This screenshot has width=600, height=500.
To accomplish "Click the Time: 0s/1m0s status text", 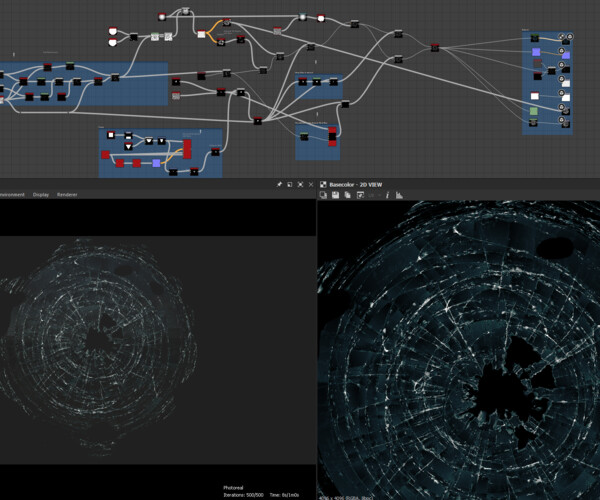I will click(x=284, y=495).
